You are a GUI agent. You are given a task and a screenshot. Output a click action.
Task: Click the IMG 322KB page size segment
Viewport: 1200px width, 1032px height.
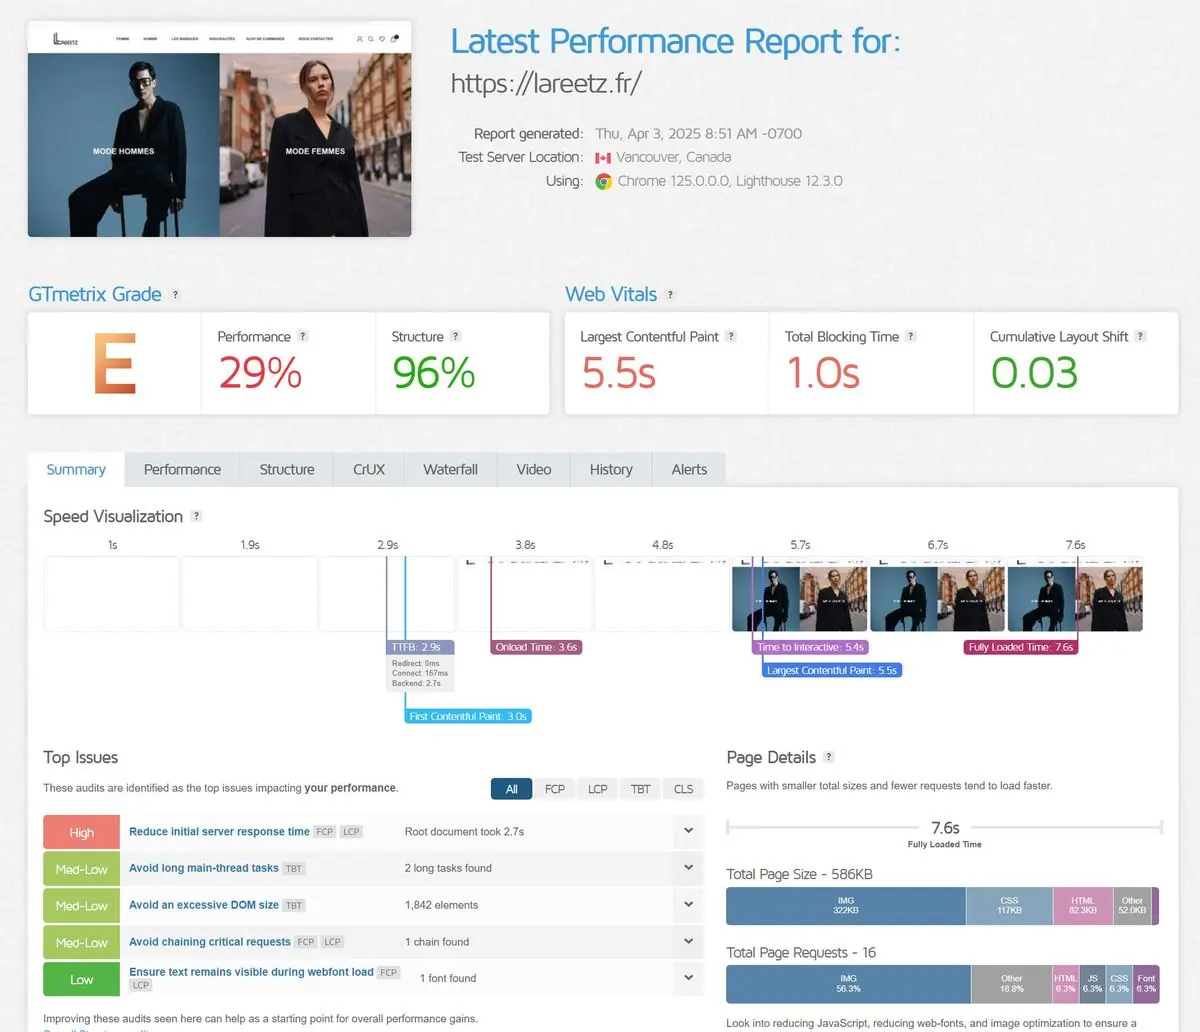click(846, 905)
